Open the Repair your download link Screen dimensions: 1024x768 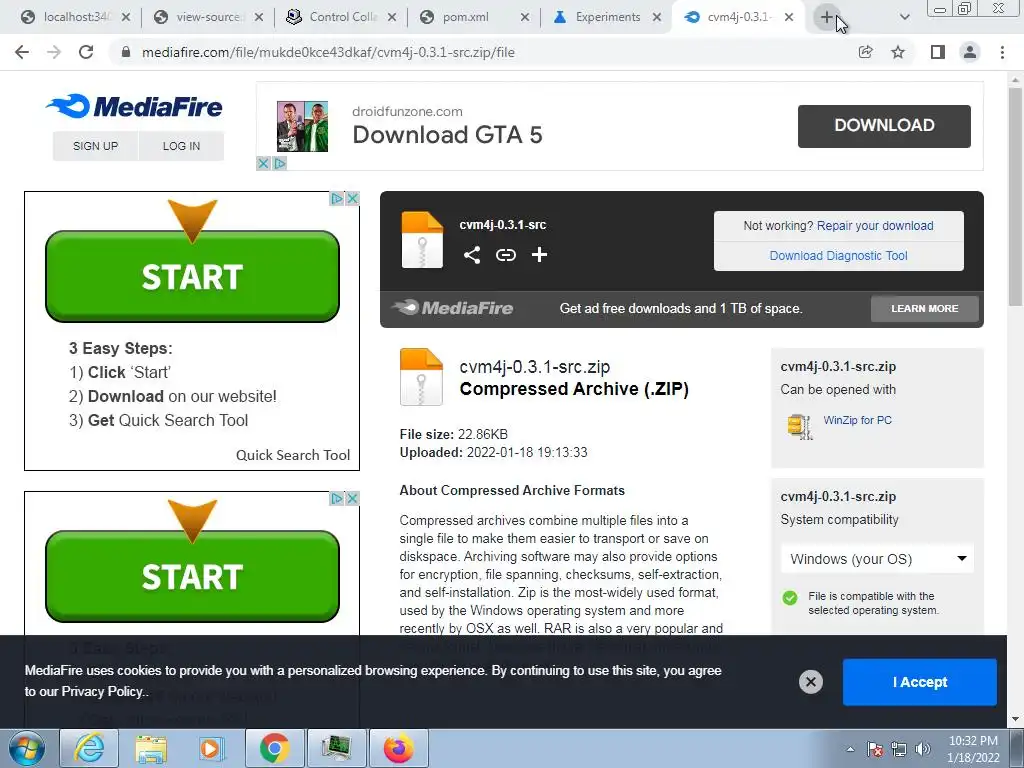[875, 225]
